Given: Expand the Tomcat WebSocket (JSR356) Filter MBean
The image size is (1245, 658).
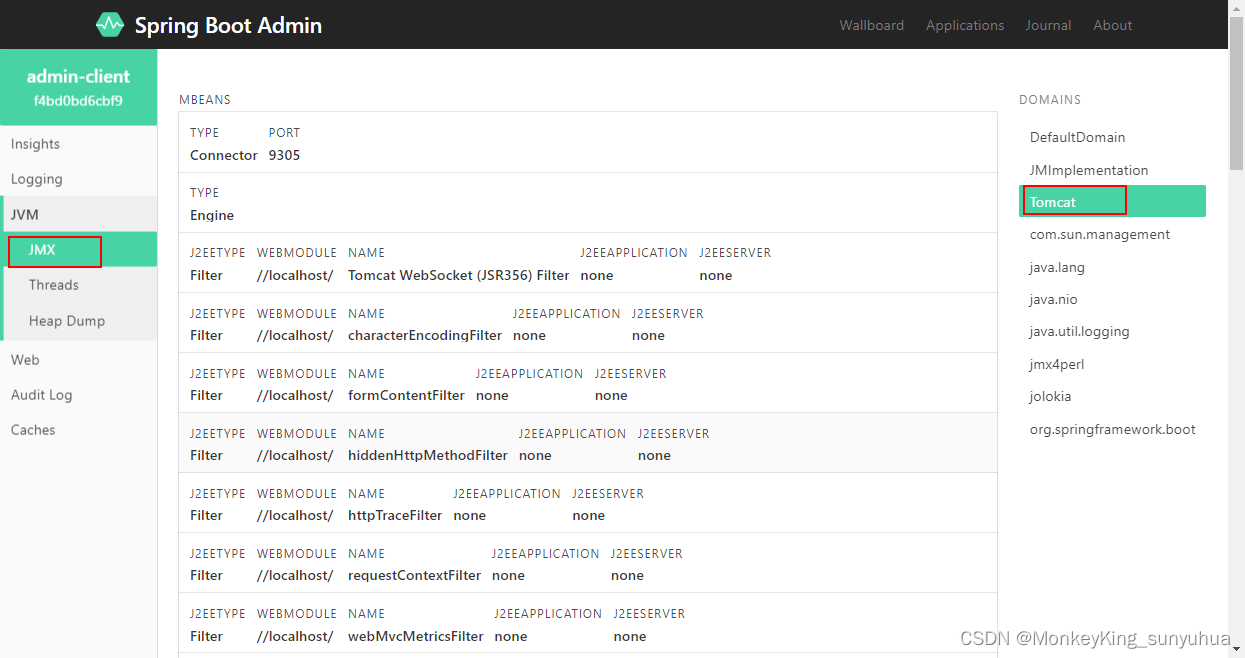Looking at the screenshot, I should [x=588, y=263].
